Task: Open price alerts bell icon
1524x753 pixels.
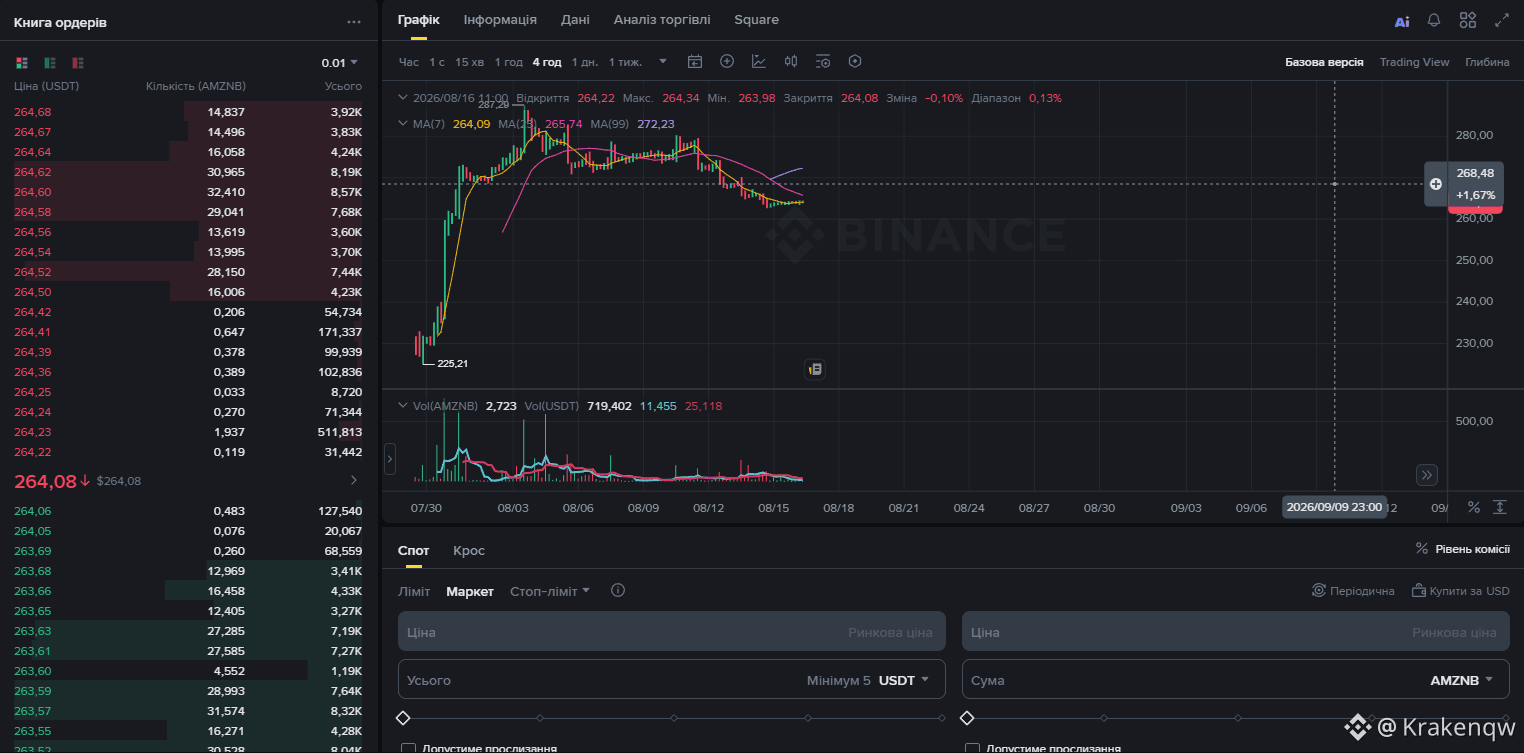Action: (x=1434, y=20)
